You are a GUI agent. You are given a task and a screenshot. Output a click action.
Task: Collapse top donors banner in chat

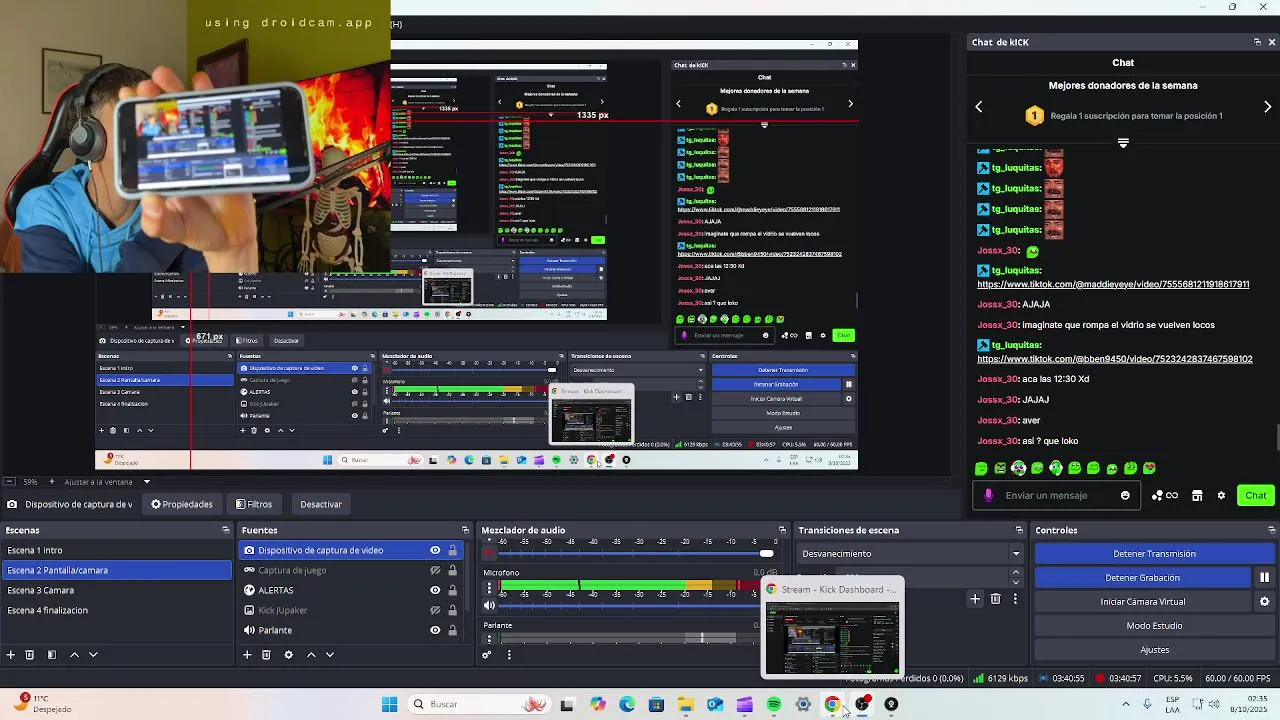(x=1123, y=143)
